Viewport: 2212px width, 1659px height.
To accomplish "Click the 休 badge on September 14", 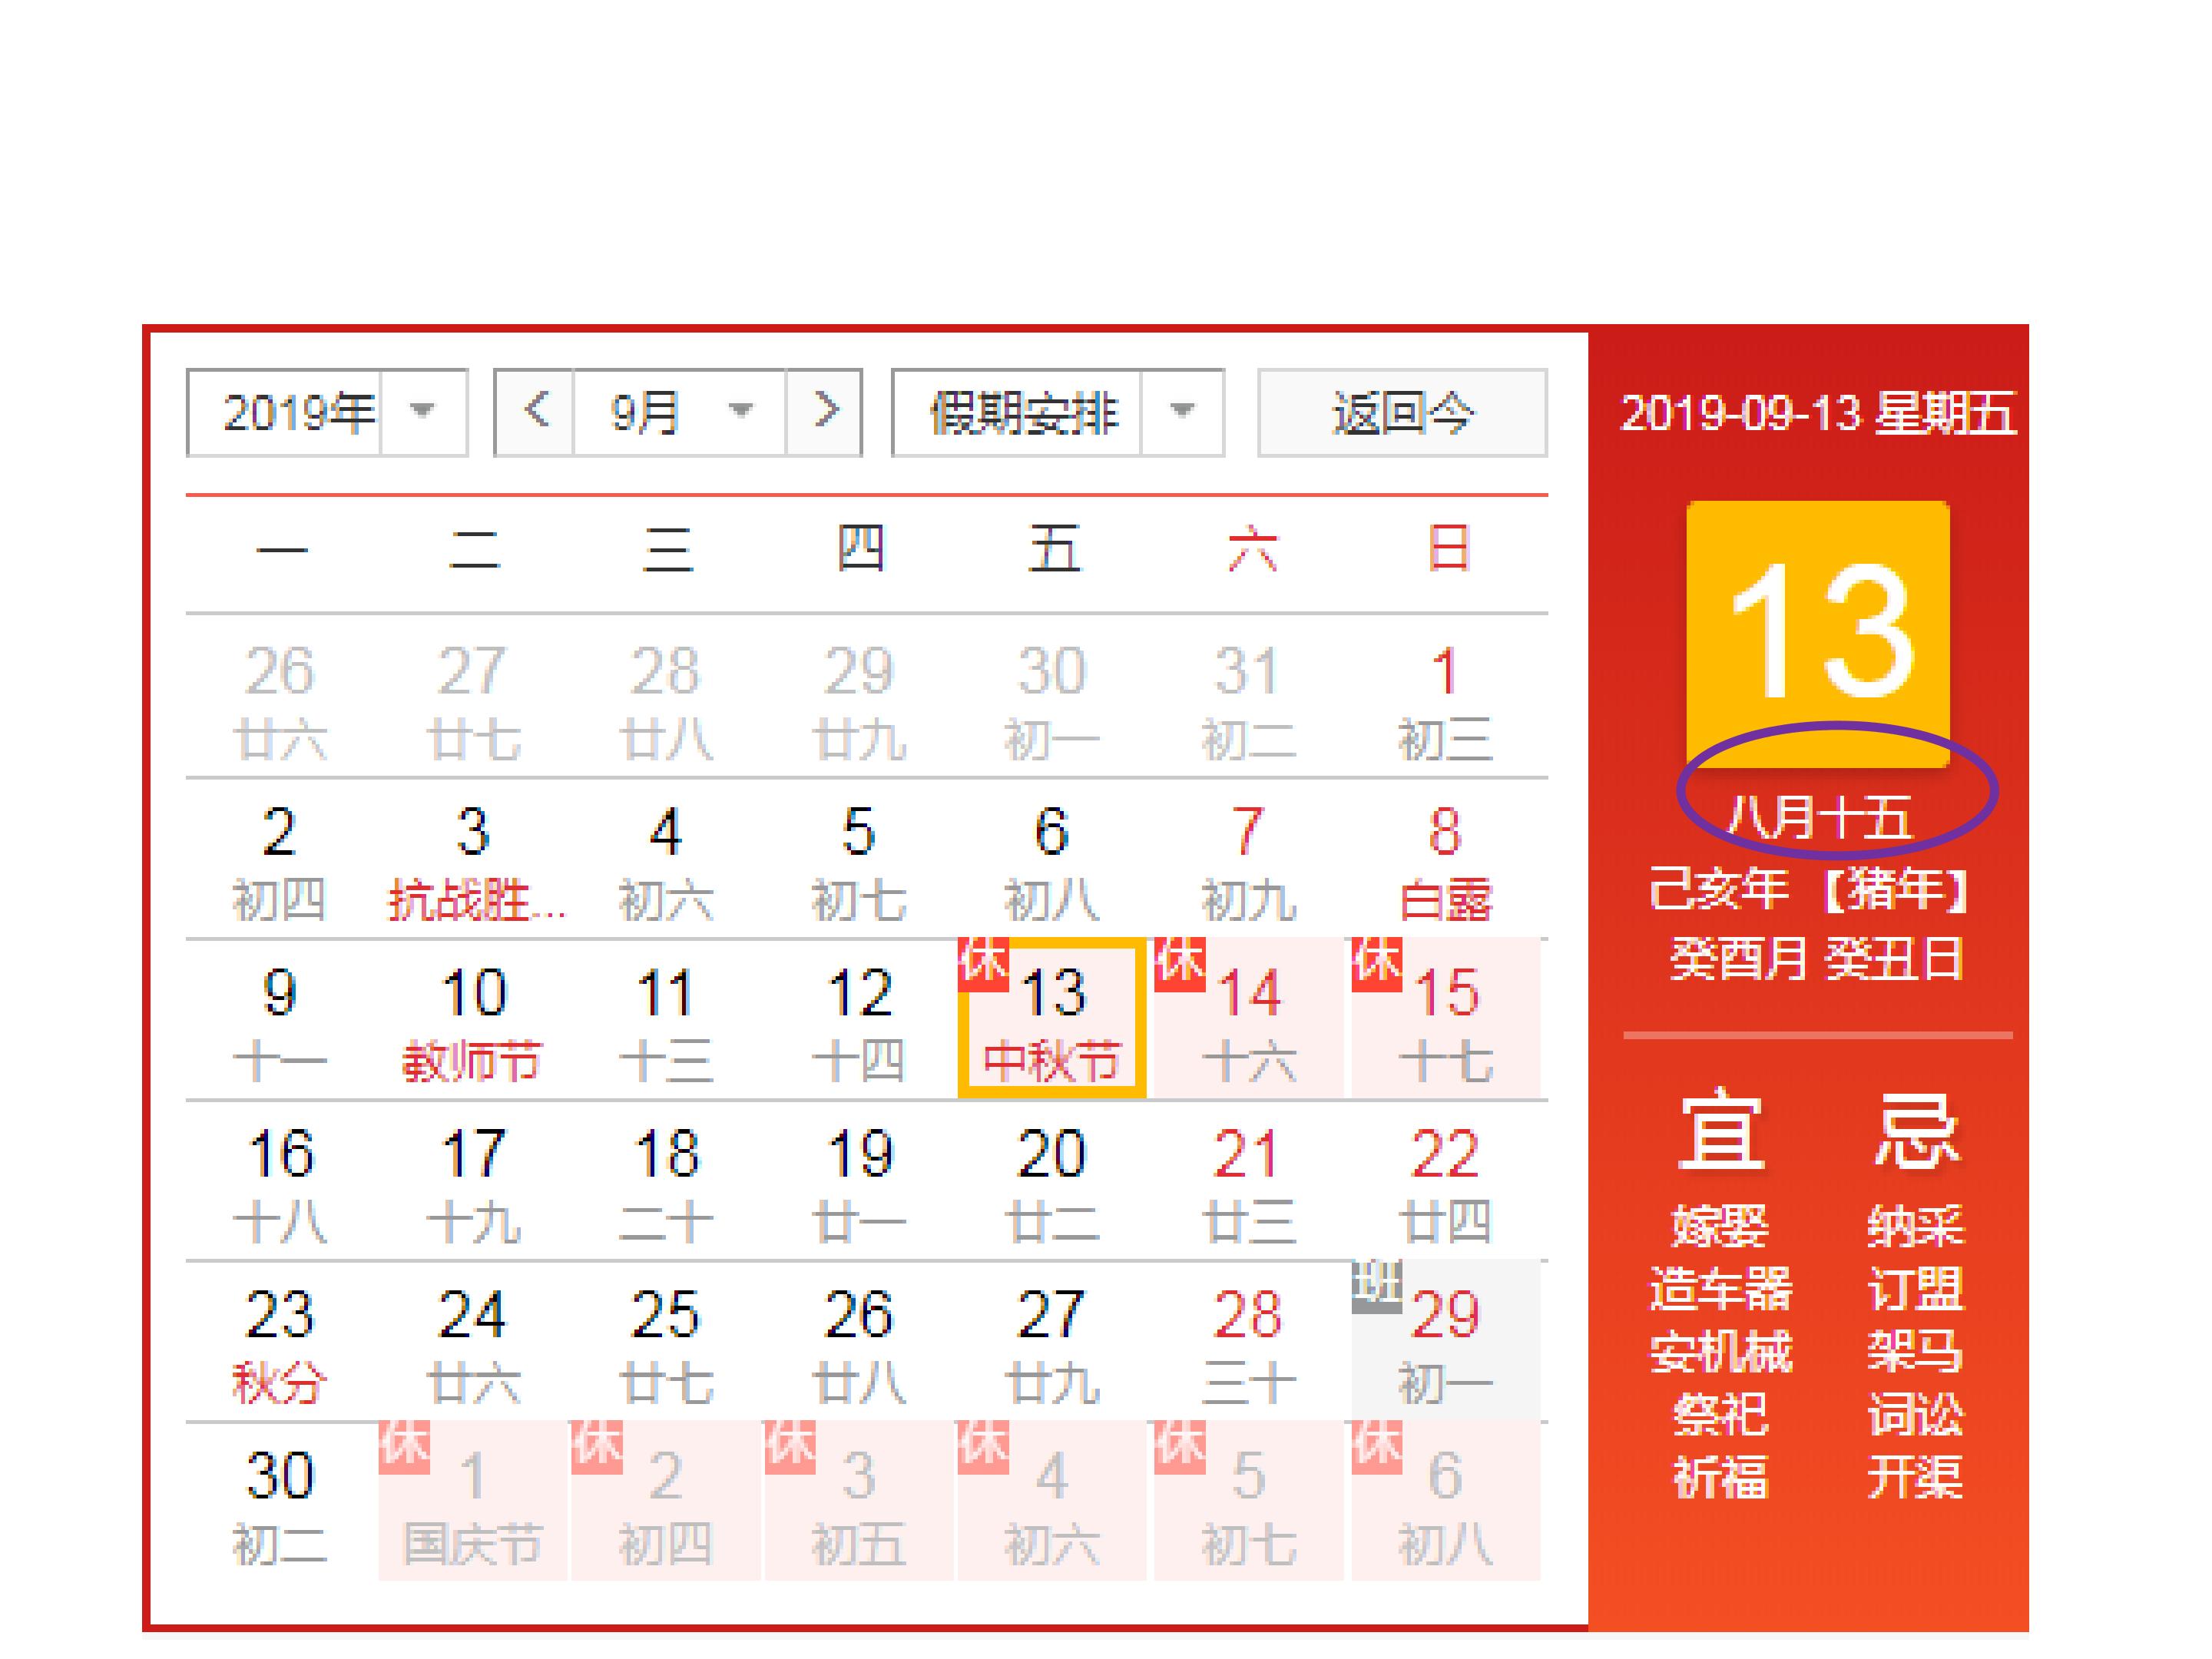I will 1180,964.
